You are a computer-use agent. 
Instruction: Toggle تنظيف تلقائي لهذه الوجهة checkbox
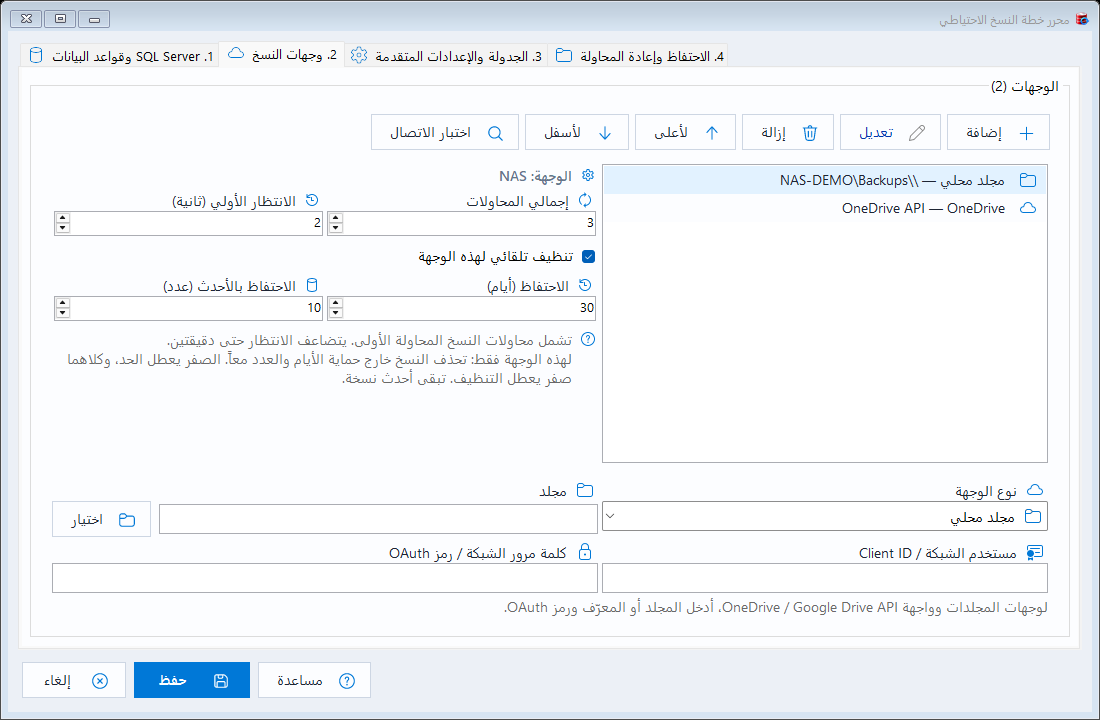coord(589,257)
